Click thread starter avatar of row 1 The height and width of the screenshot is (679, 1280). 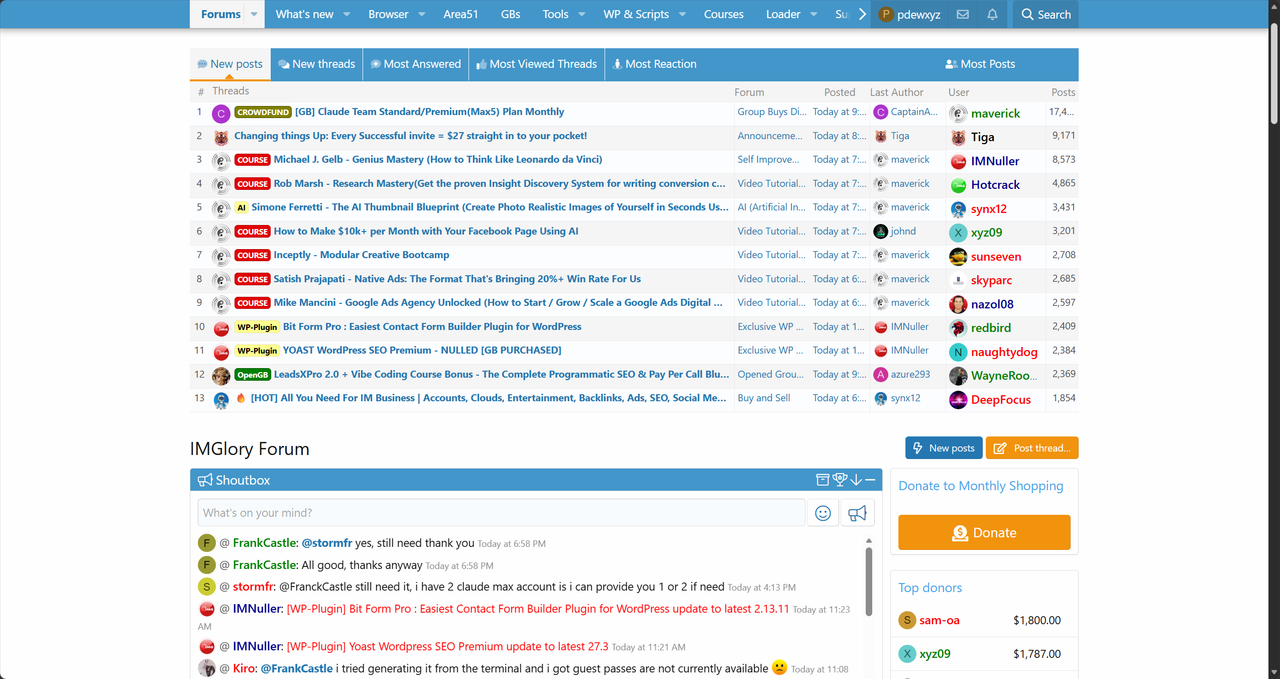pyautogui.click(x=221, y=113)
